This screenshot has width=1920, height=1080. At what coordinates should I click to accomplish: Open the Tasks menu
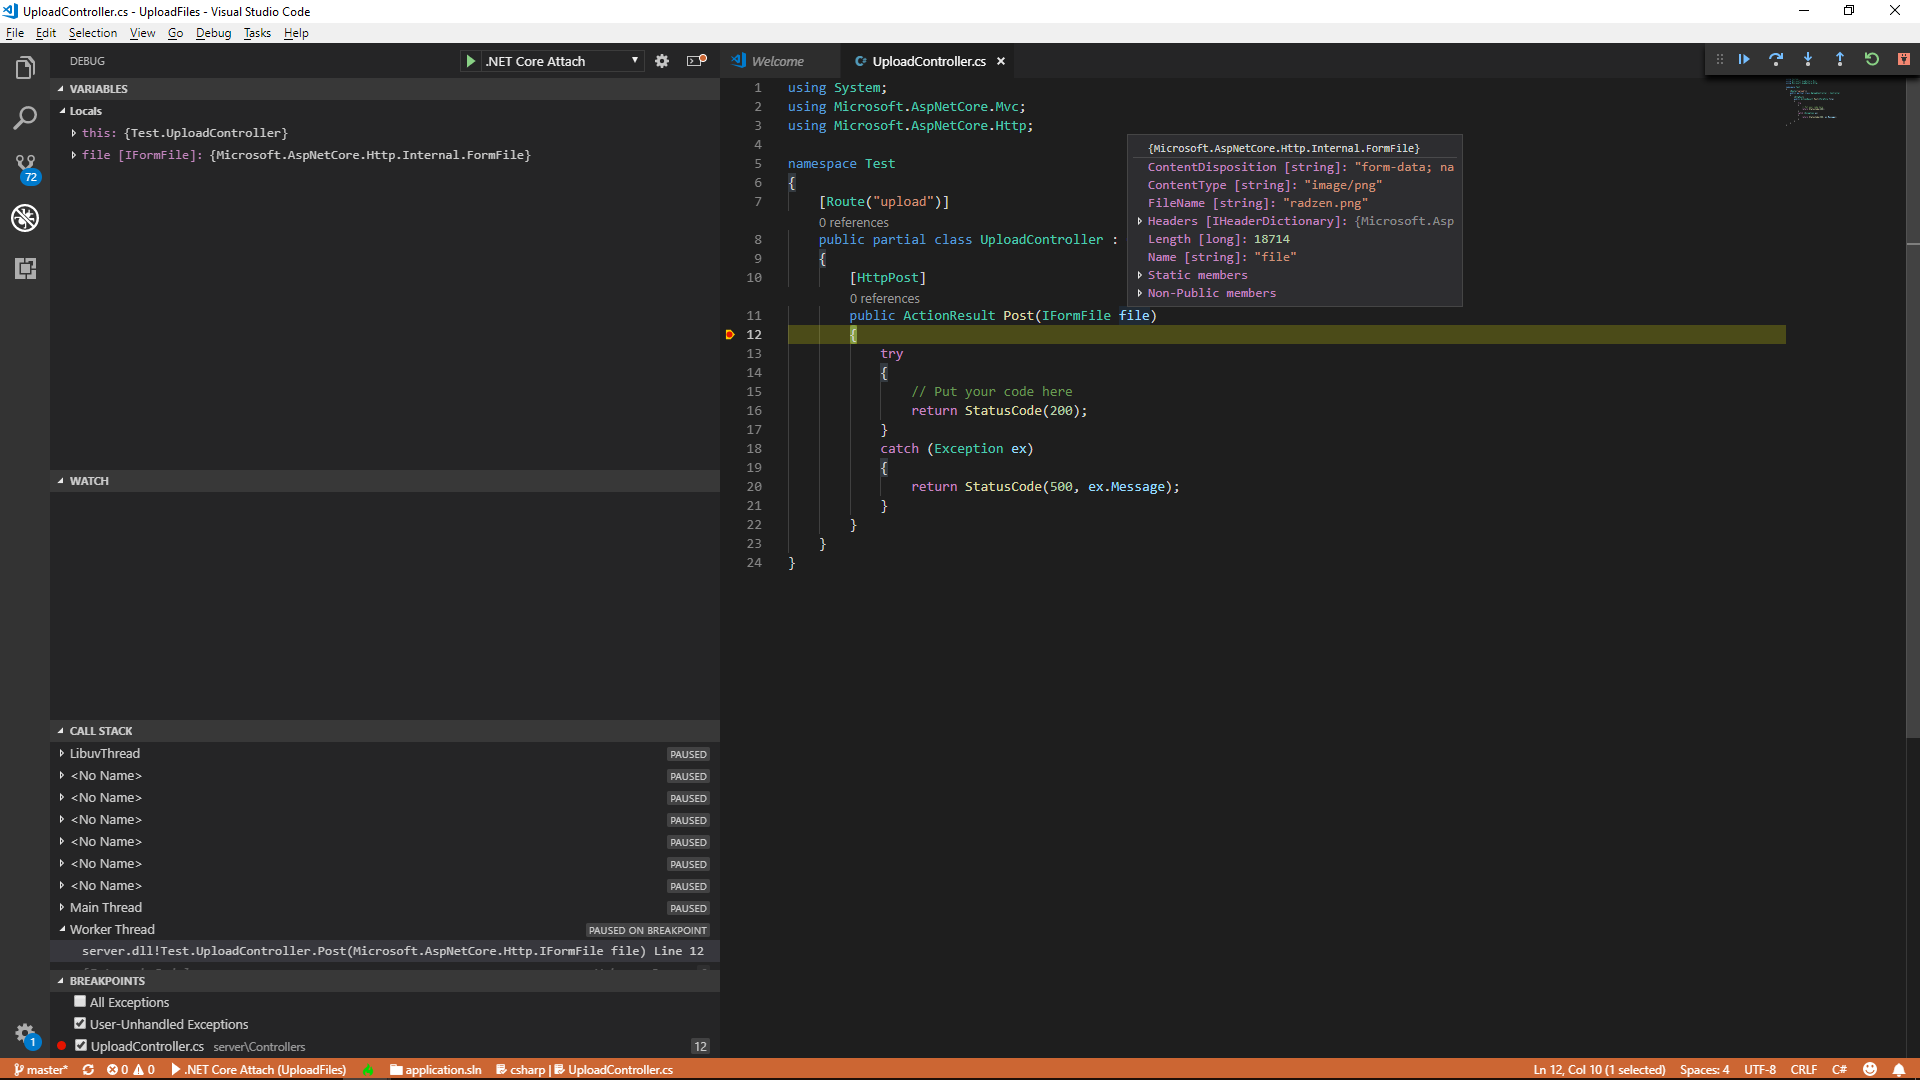(257, 33)
